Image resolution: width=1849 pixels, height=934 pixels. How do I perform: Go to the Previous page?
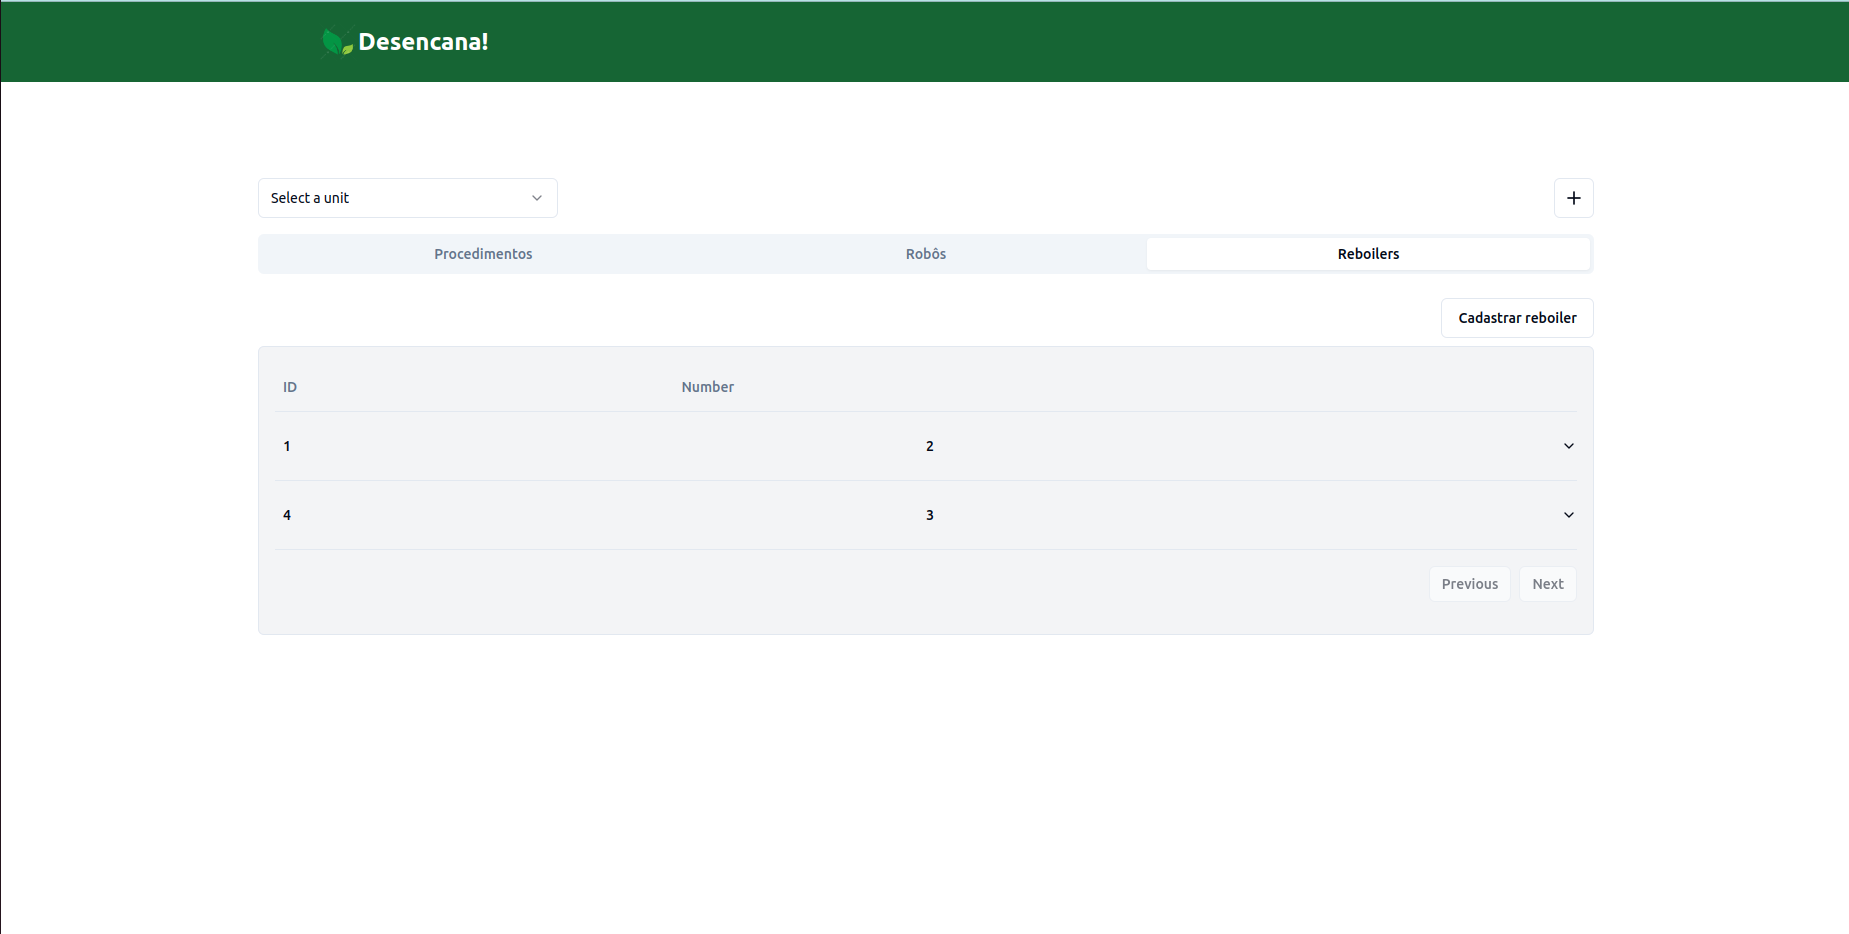[1469, 584]
